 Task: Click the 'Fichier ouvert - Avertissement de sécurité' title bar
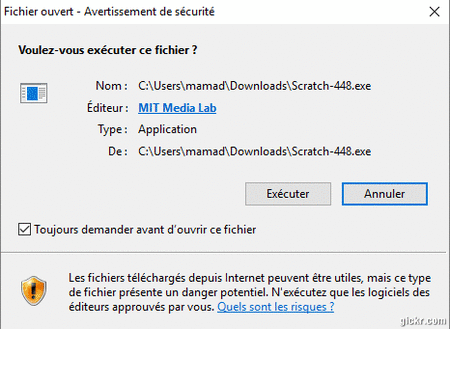click(x=109, y=12)
